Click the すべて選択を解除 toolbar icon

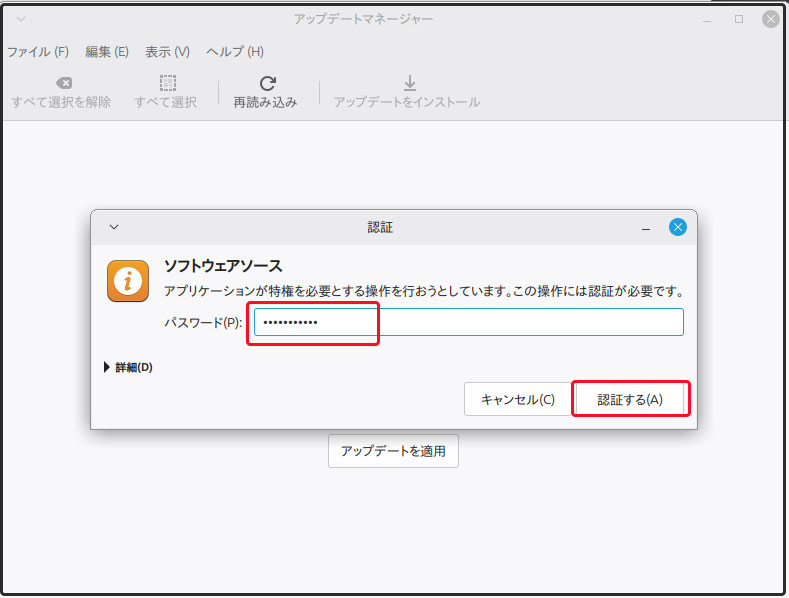[64, 83]
